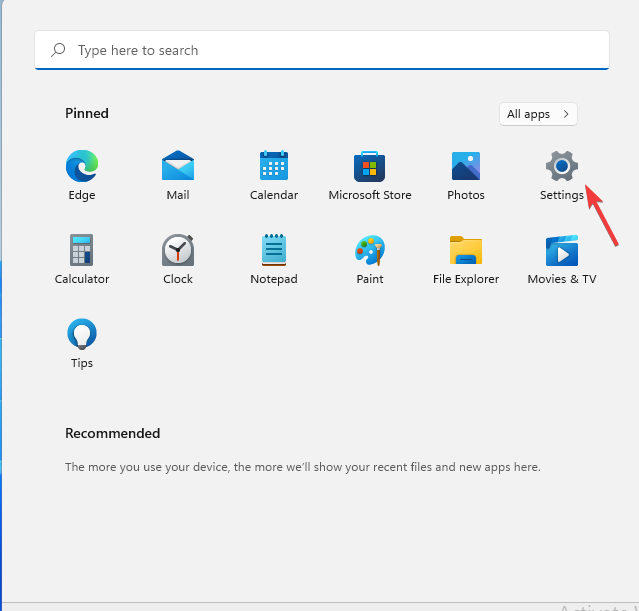Open the Tips lightbulb app
This screenshot has height=611, width=639.
[x=82, y=334]
